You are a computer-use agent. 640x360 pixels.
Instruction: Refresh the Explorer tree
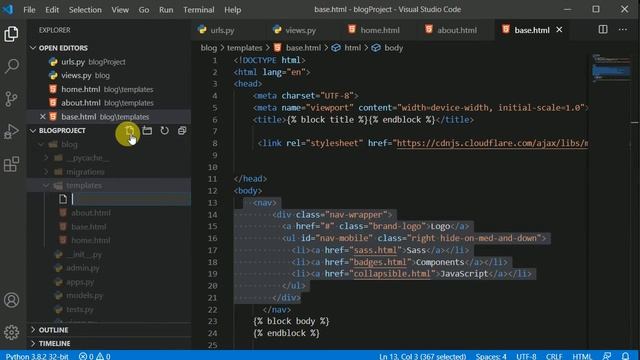pos(164,131)
